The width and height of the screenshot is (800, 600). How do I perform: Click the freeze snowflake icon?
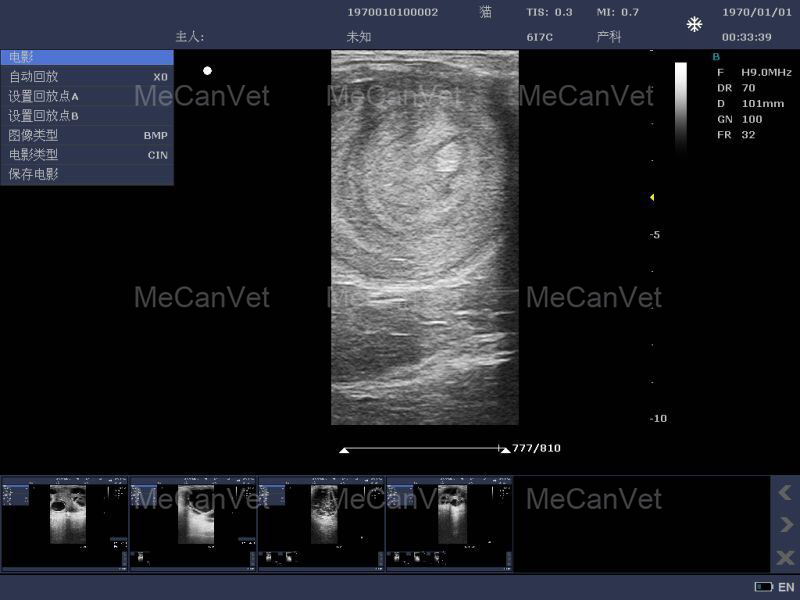click(694, 24)
